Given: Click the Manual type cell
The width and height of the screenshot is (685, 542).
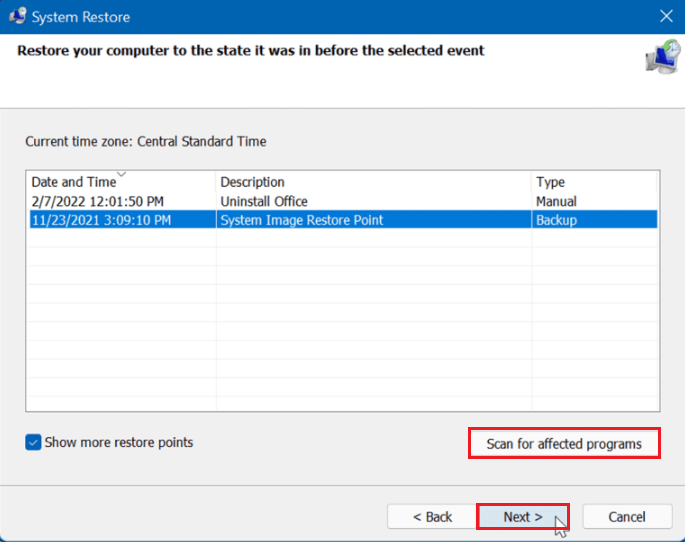Looking at the screenshot, I should pos(556,201).
